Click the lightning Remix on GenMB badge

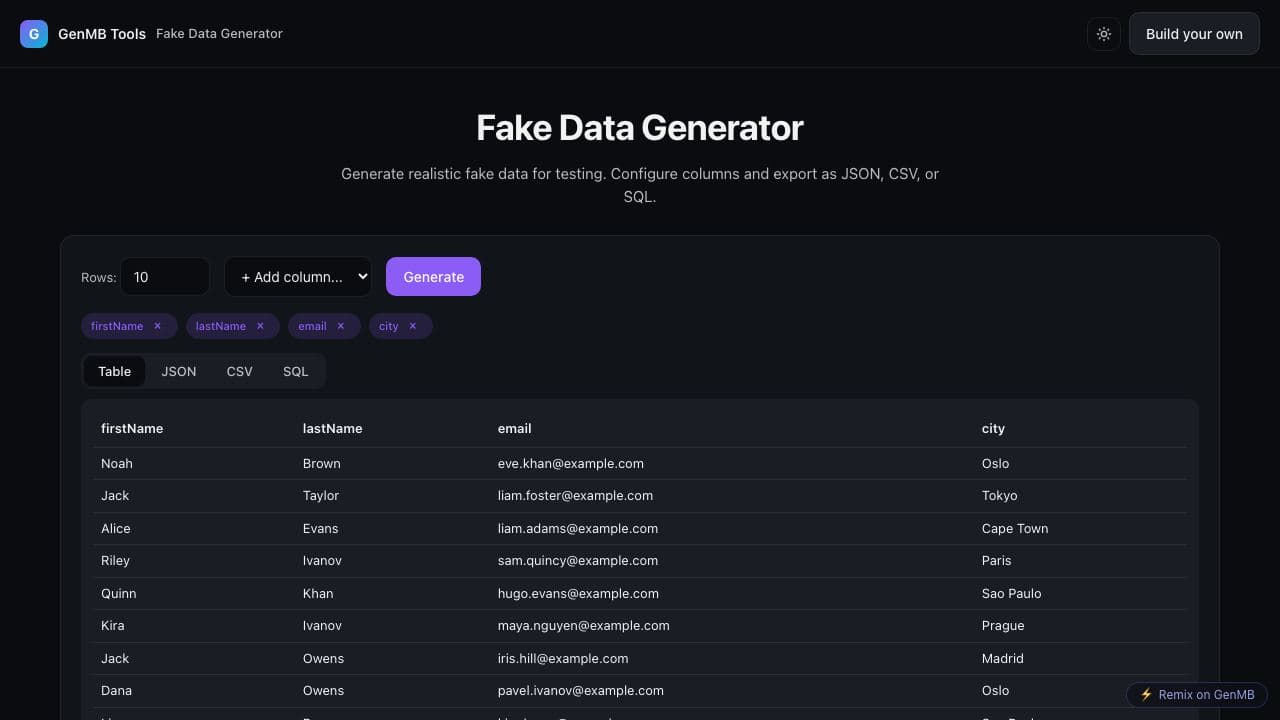(1197, 695)
